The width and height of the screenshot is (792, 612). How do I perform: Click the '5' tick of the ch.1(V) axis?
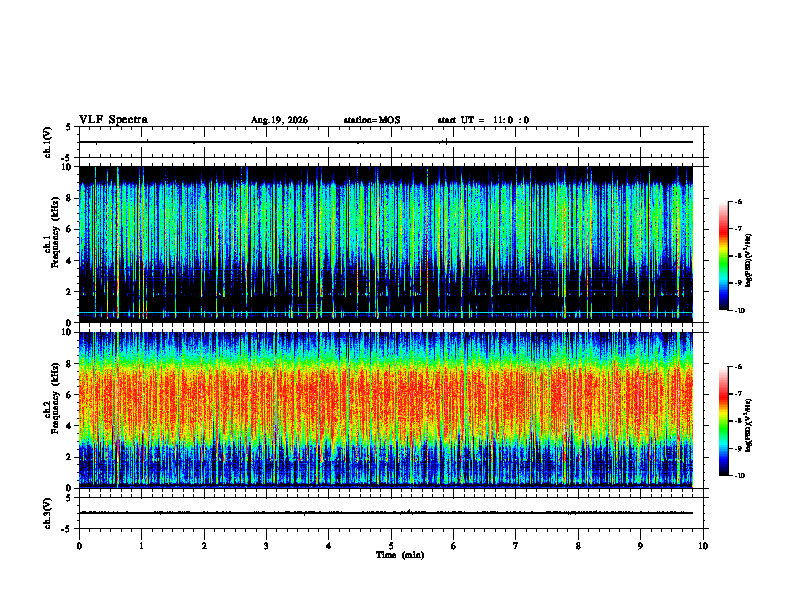click(70, 127)
